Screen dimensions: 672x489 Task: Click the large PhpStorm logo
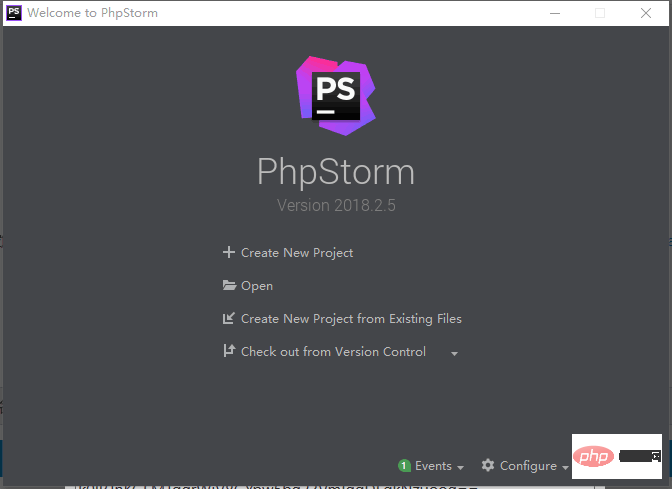click(336, 96)
